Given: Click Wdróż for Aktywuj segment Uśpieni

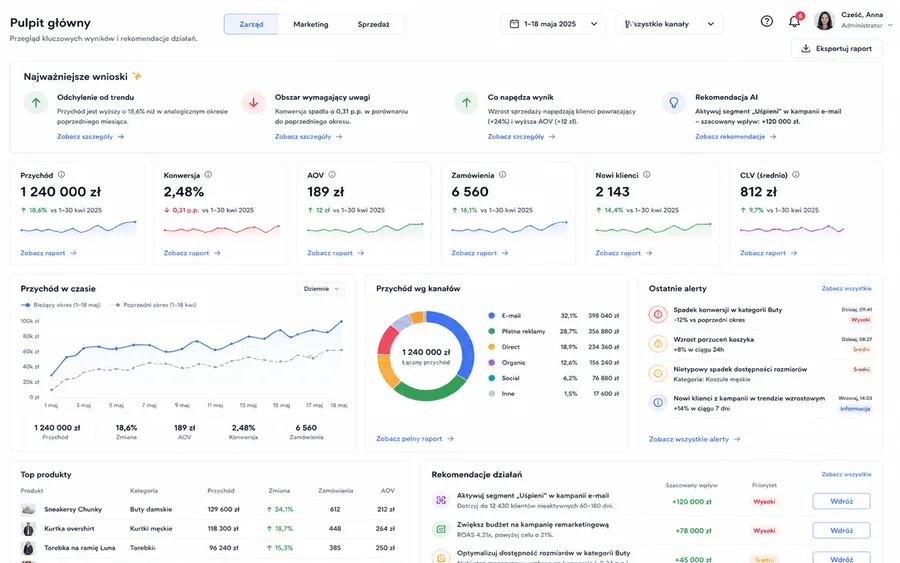Looking at the screenshot, I should point(841,501).
